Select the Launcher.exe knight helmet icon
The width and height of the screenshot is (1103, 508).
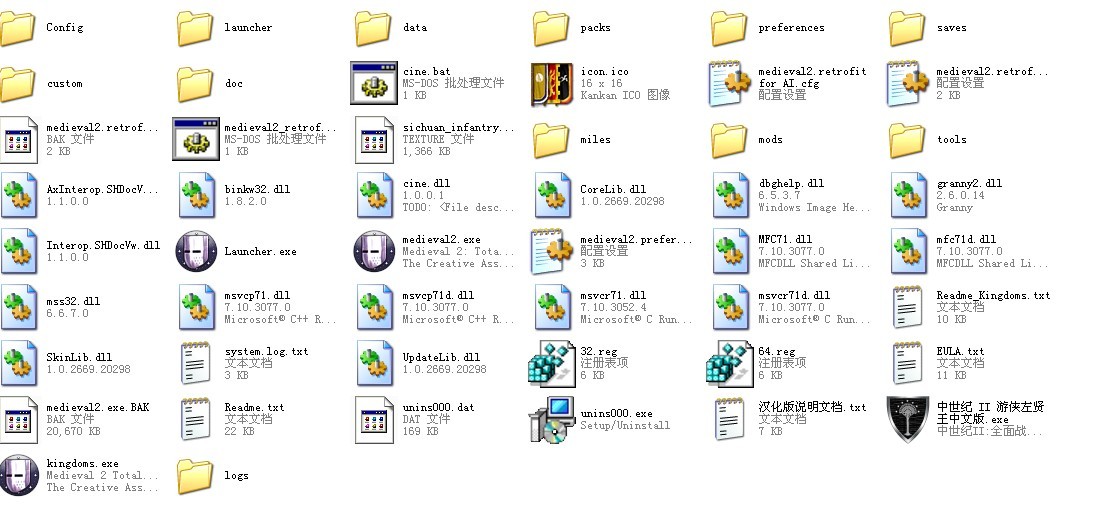(196, 251)
